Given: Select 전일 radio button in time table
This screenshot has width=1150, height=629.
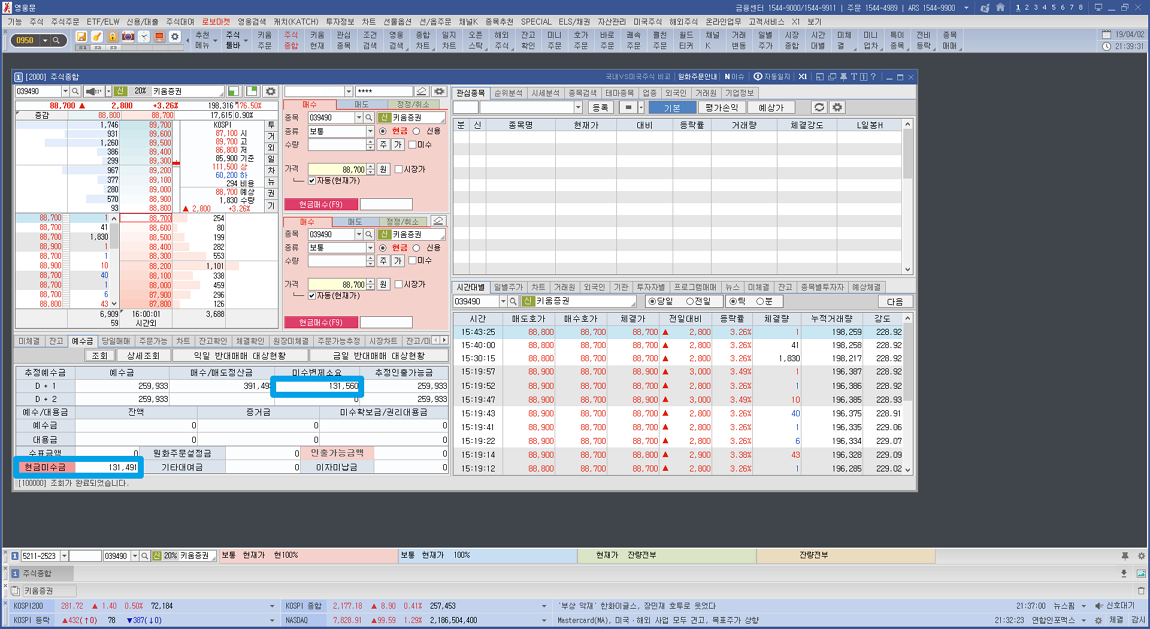Looking at the screenshot, I should click(689, 301).
